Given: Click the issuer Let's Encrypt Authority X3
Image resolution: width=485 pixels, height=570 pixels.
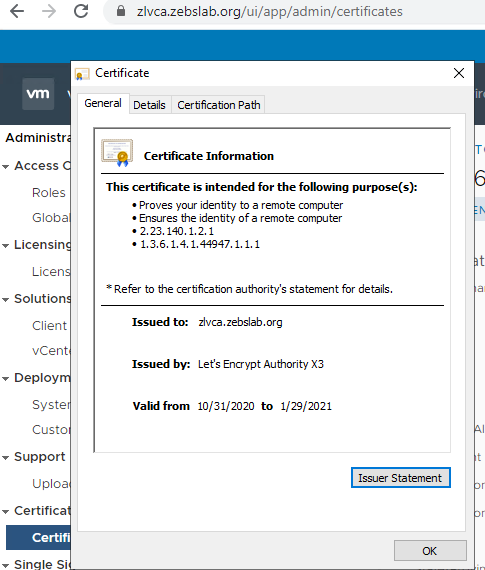Looking at the screenshot, I should (261, 364).
